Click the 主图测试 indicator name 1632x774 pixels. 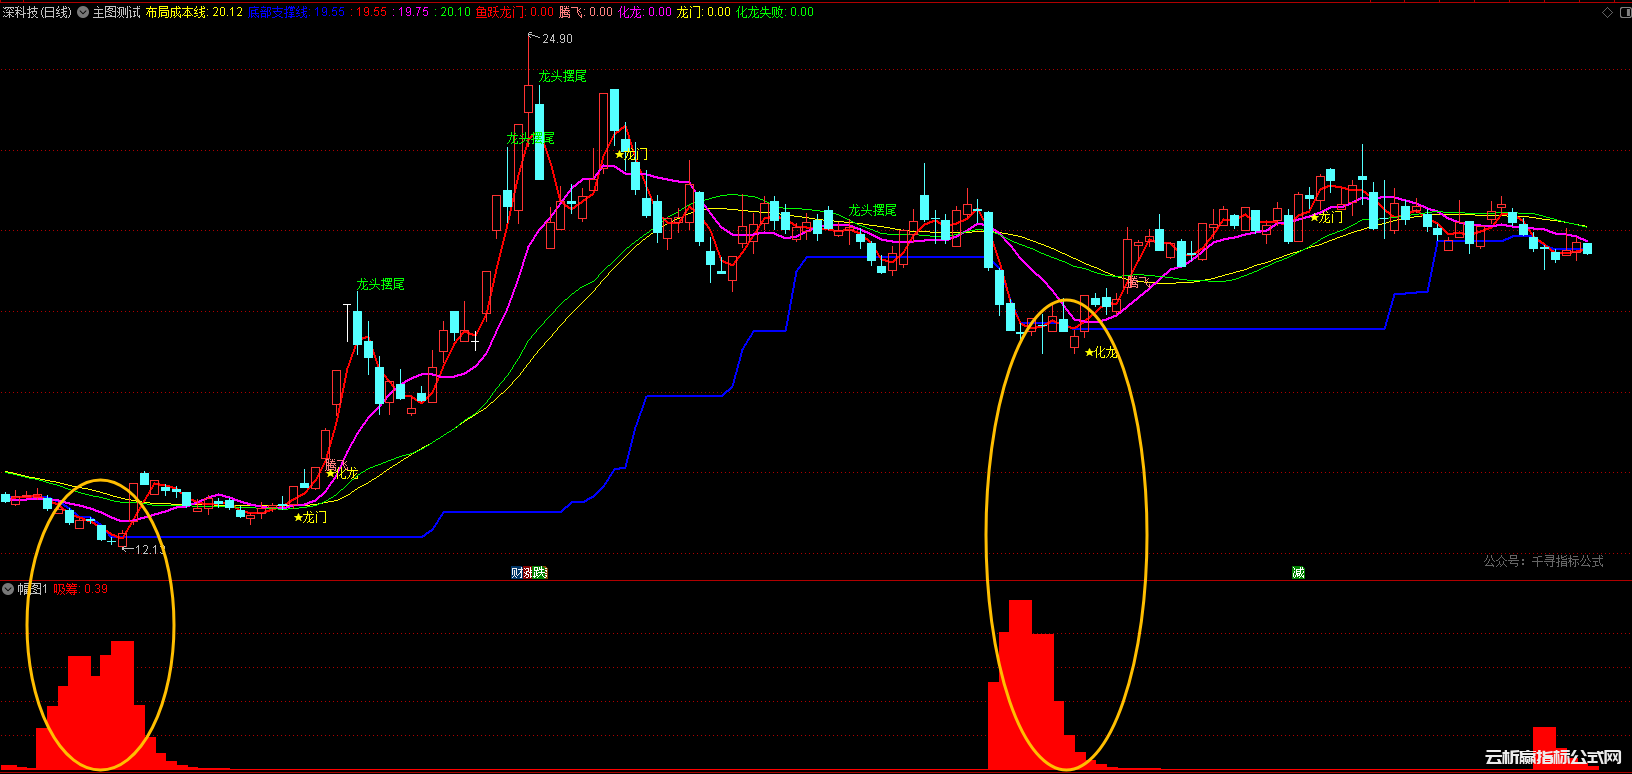click(x=116, y=12)
